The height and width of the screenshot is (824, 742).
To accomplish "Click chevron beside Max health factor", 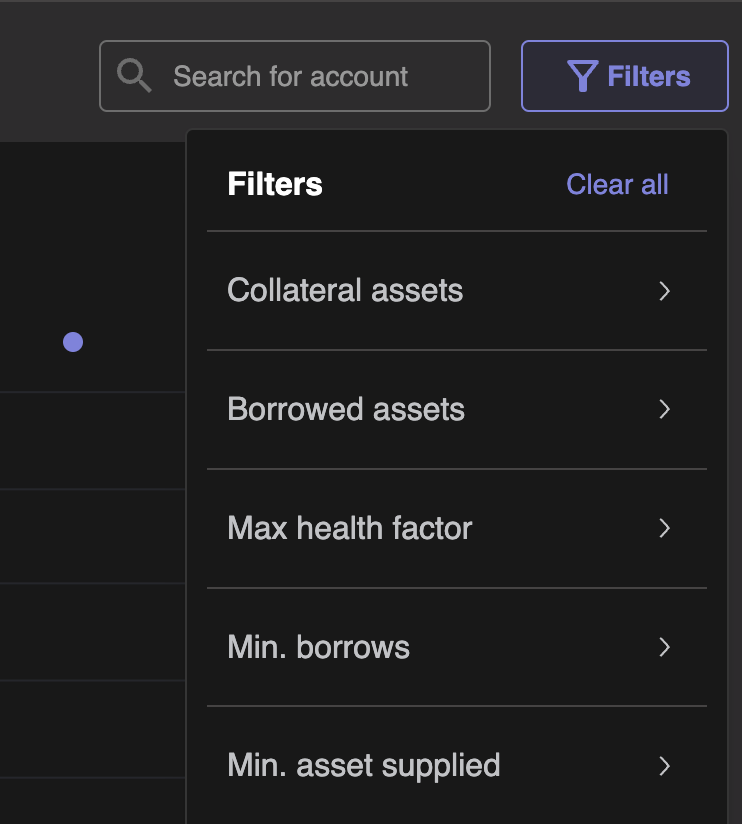I will pyautogui.click(x=664, y=528).
